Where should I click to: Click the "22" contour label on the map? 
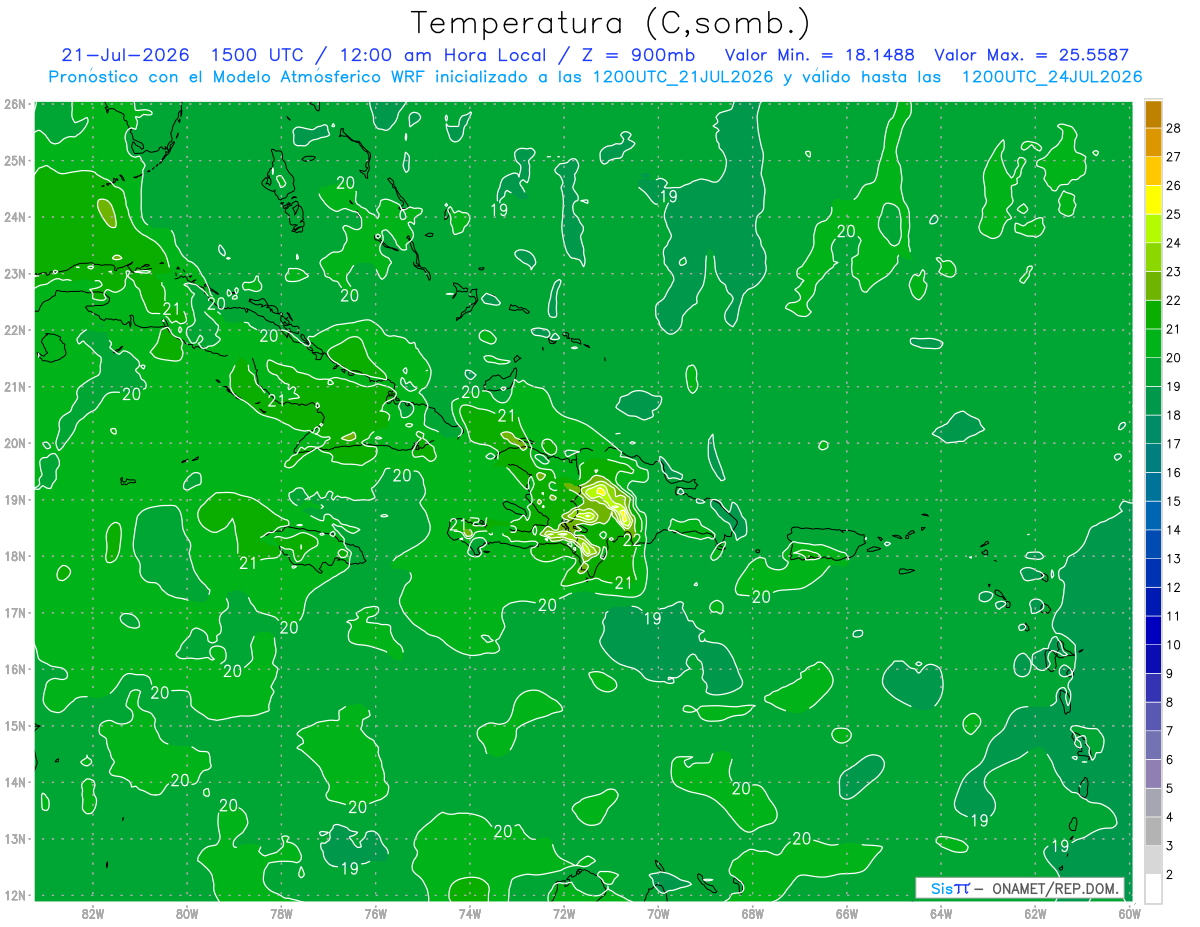[x=632, y=540]
